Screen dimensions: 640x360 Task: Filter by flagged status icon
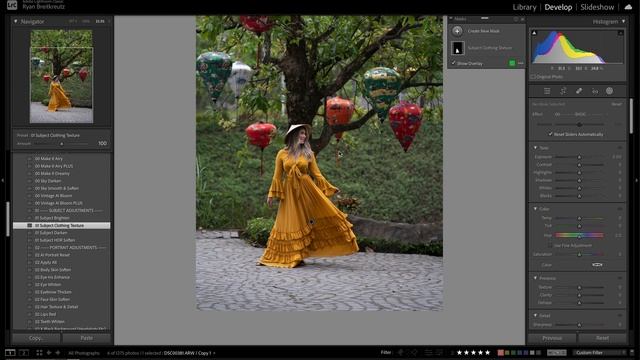click(401, 353)
